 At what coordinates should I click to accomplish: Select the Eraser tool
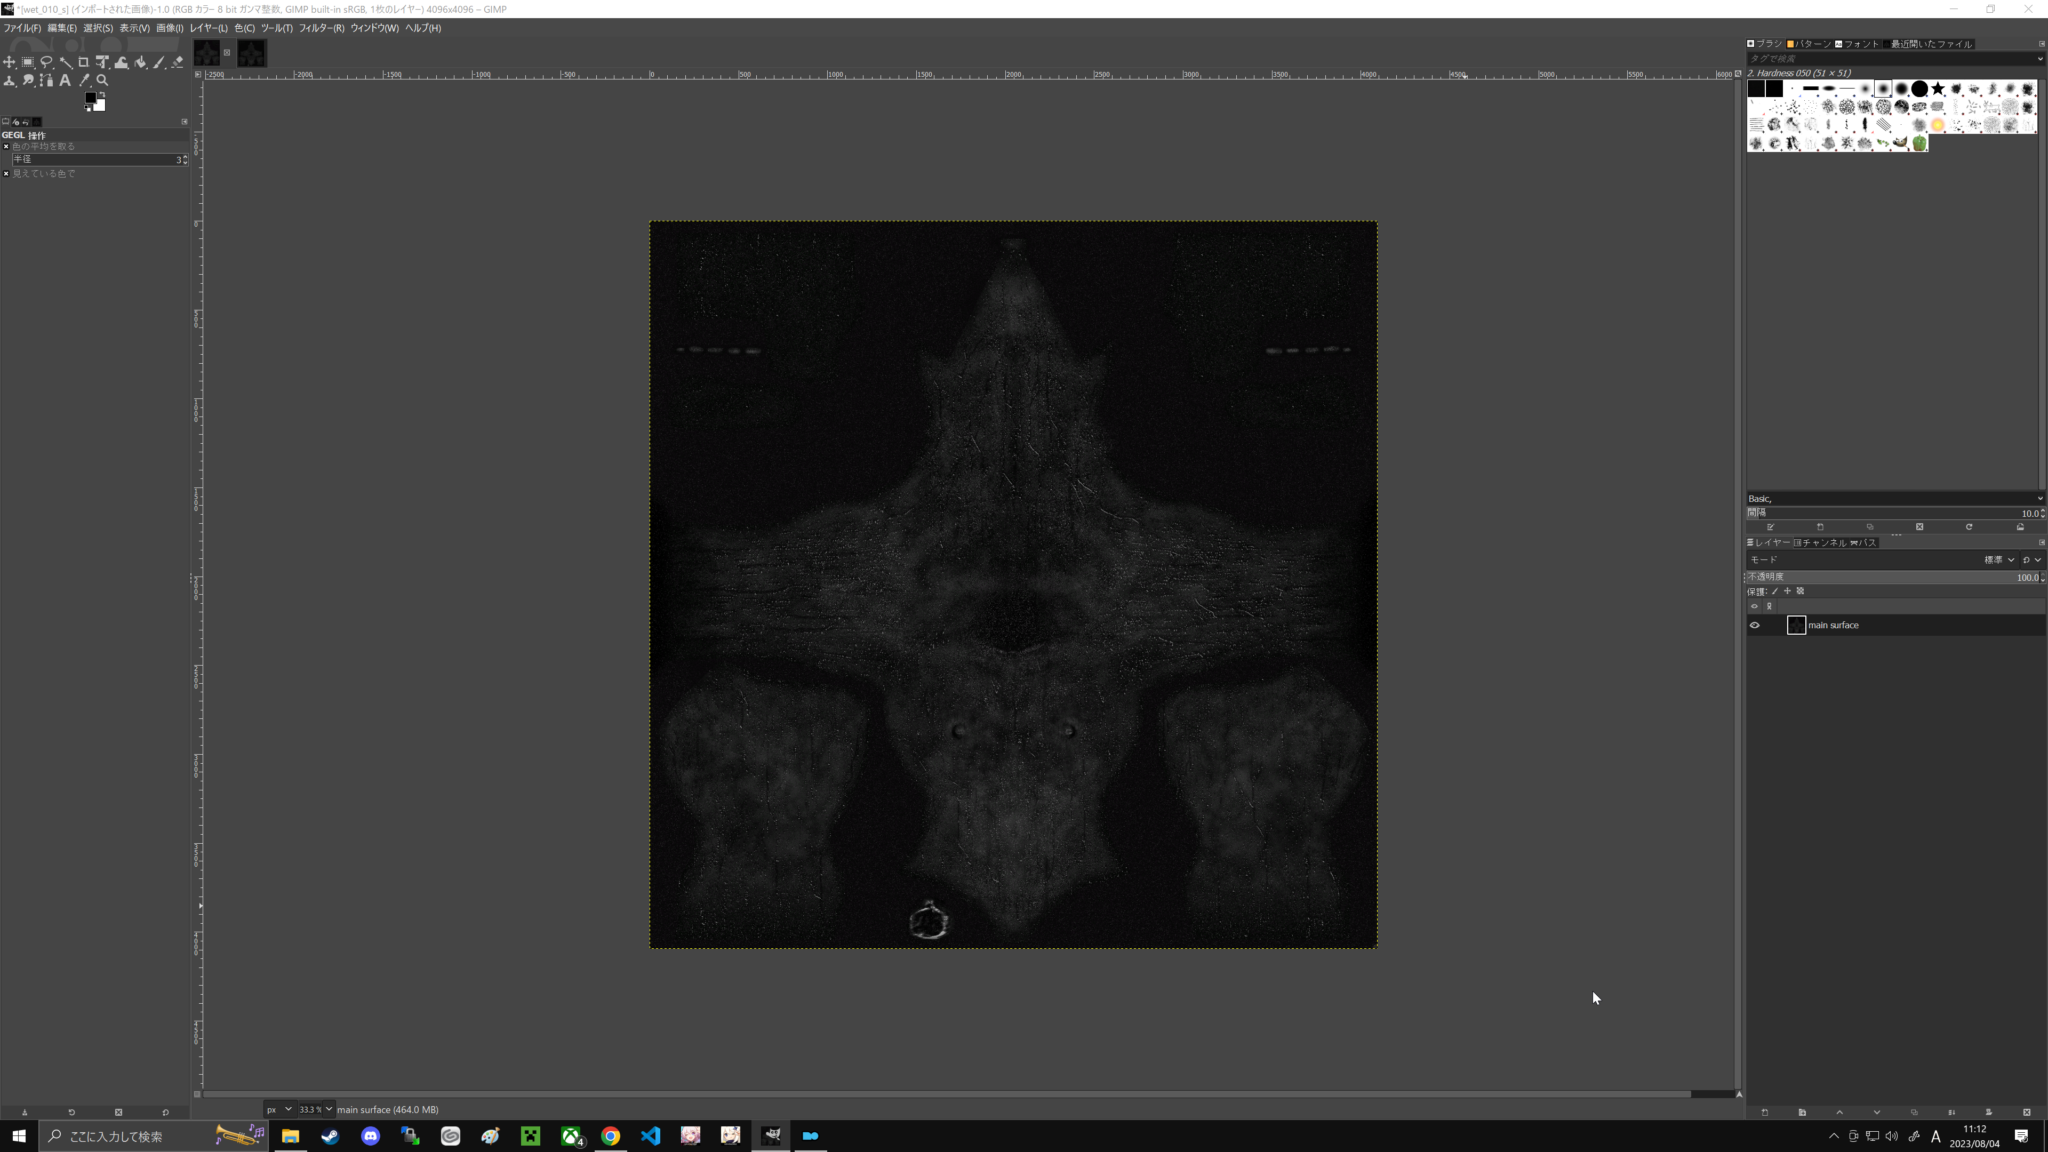(178, 62)
